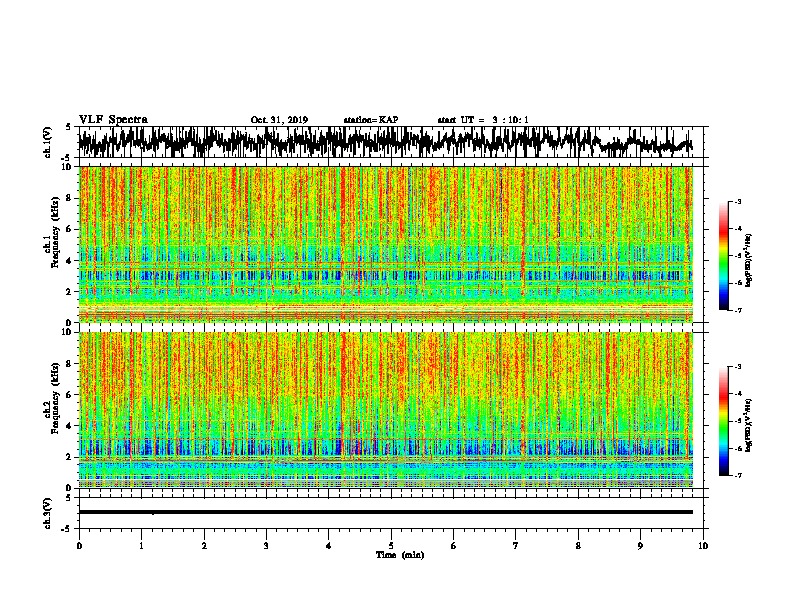
Task: Click the 'ch.1(V)' axis label at top
Action: pos(48,142)
